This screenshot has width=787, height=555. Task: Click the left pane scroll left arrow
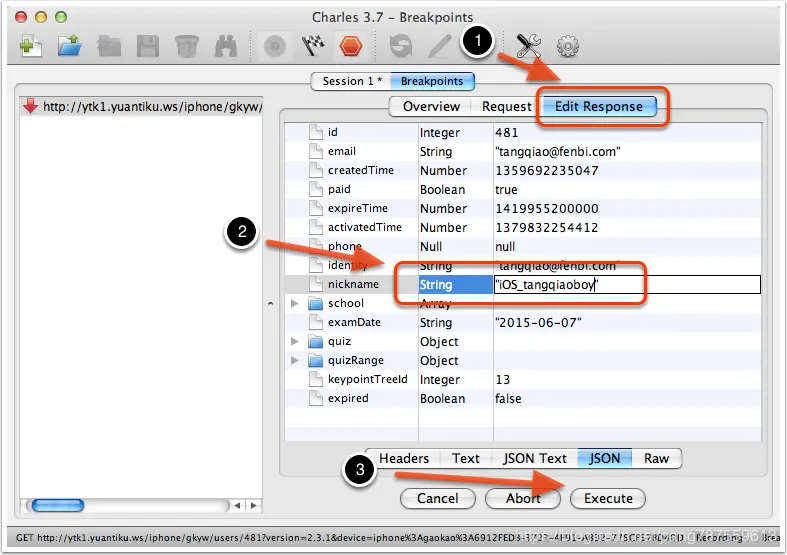pyautogui.click(x=237, y=505)
